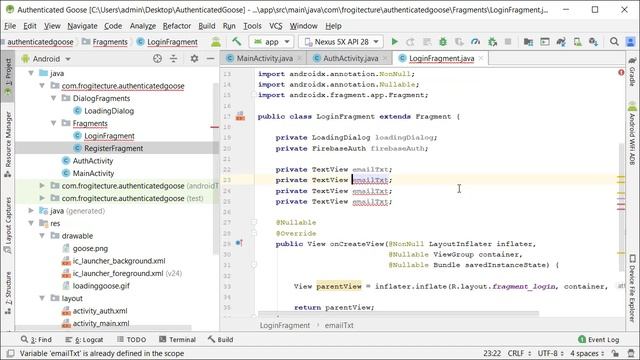
Task: Click the Android robot icon beside LoginFragment breadcrumb
Action: click(x=216, y=42)
